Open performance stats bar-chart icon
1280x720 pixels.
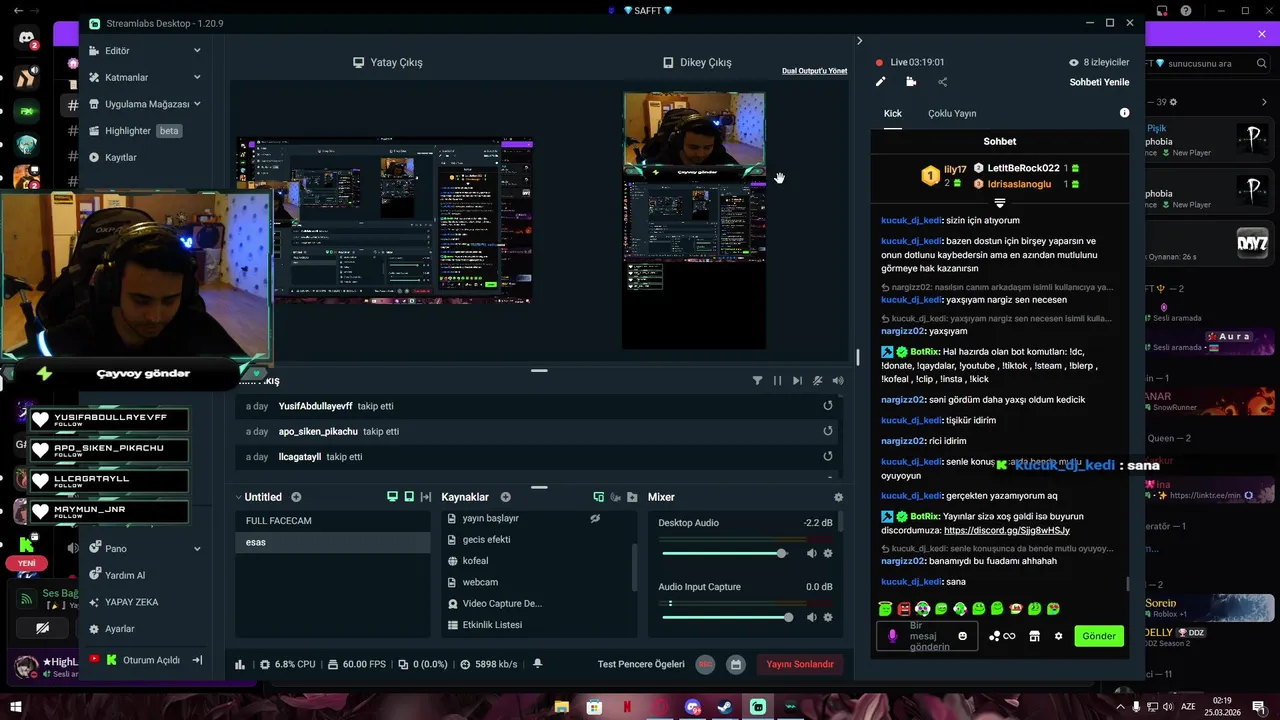[x=240, y=664]
